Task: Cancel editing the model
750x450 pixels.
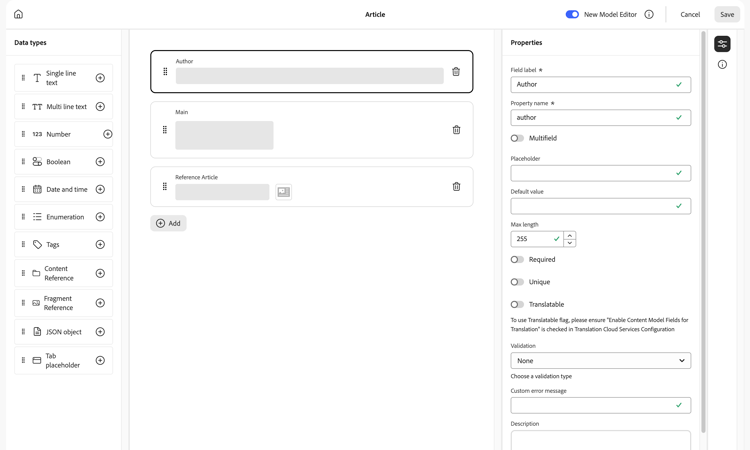Action: 690,15
